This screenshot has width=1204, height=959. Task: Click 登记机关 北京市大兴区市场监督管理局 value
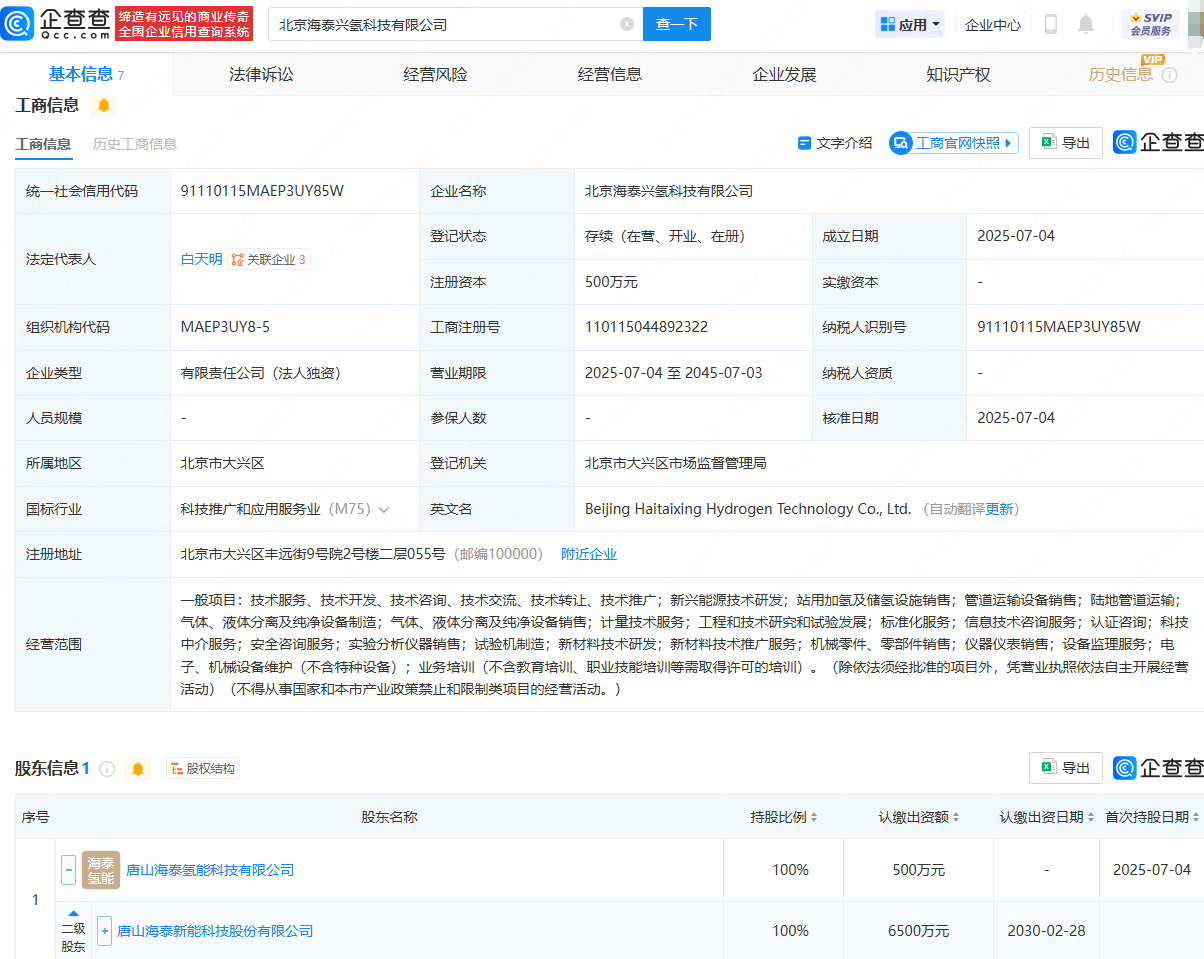676,464
